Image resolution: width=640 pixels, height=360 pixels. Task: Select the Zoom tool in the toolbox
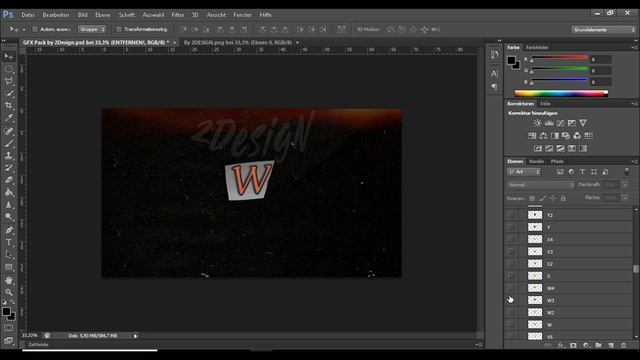tap(9, 292)
